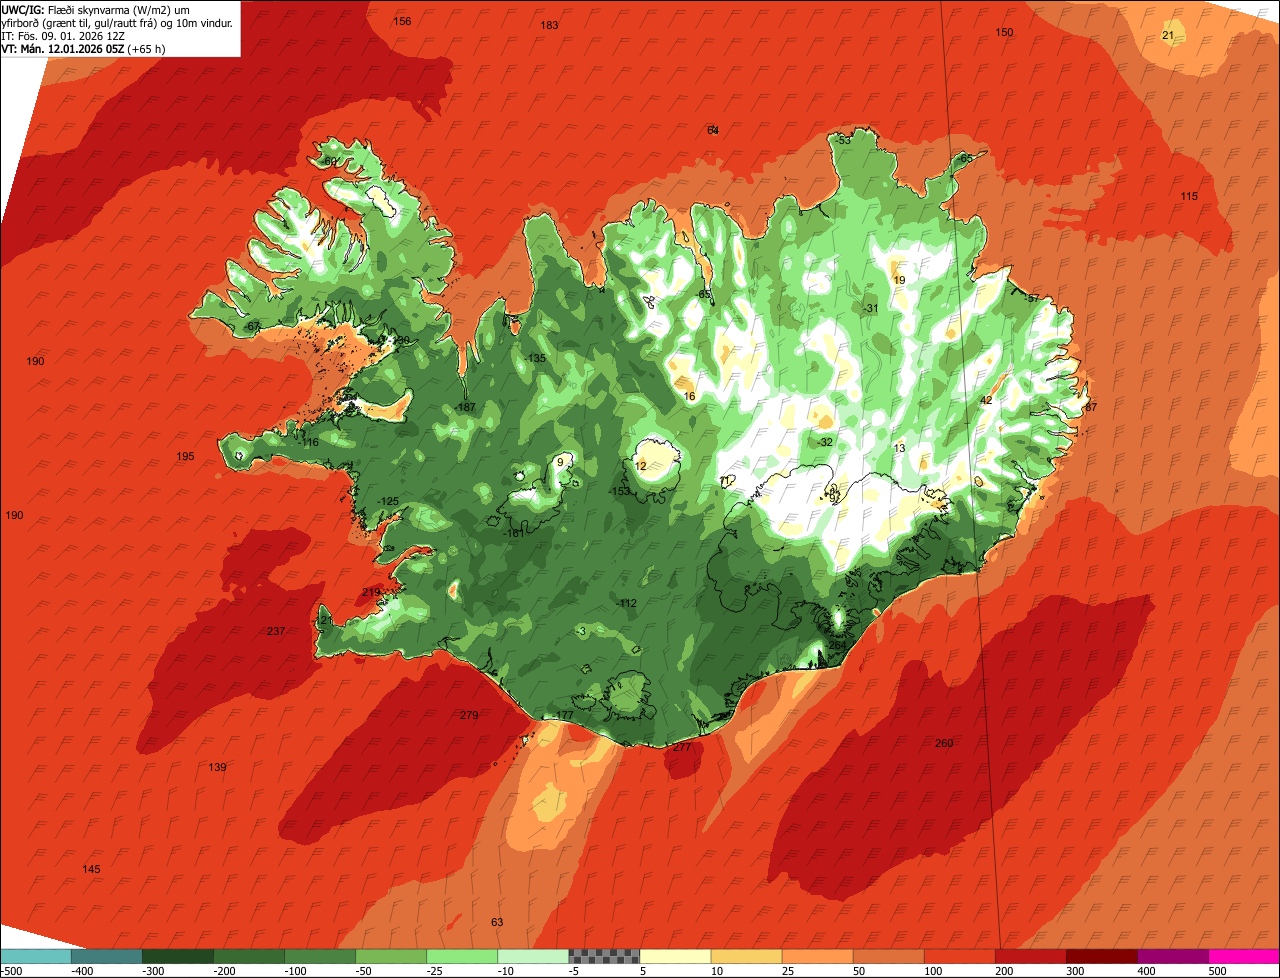Click the map value 19 in the northeast
This screenshot has height=978, width=1280.
point(899,280)
